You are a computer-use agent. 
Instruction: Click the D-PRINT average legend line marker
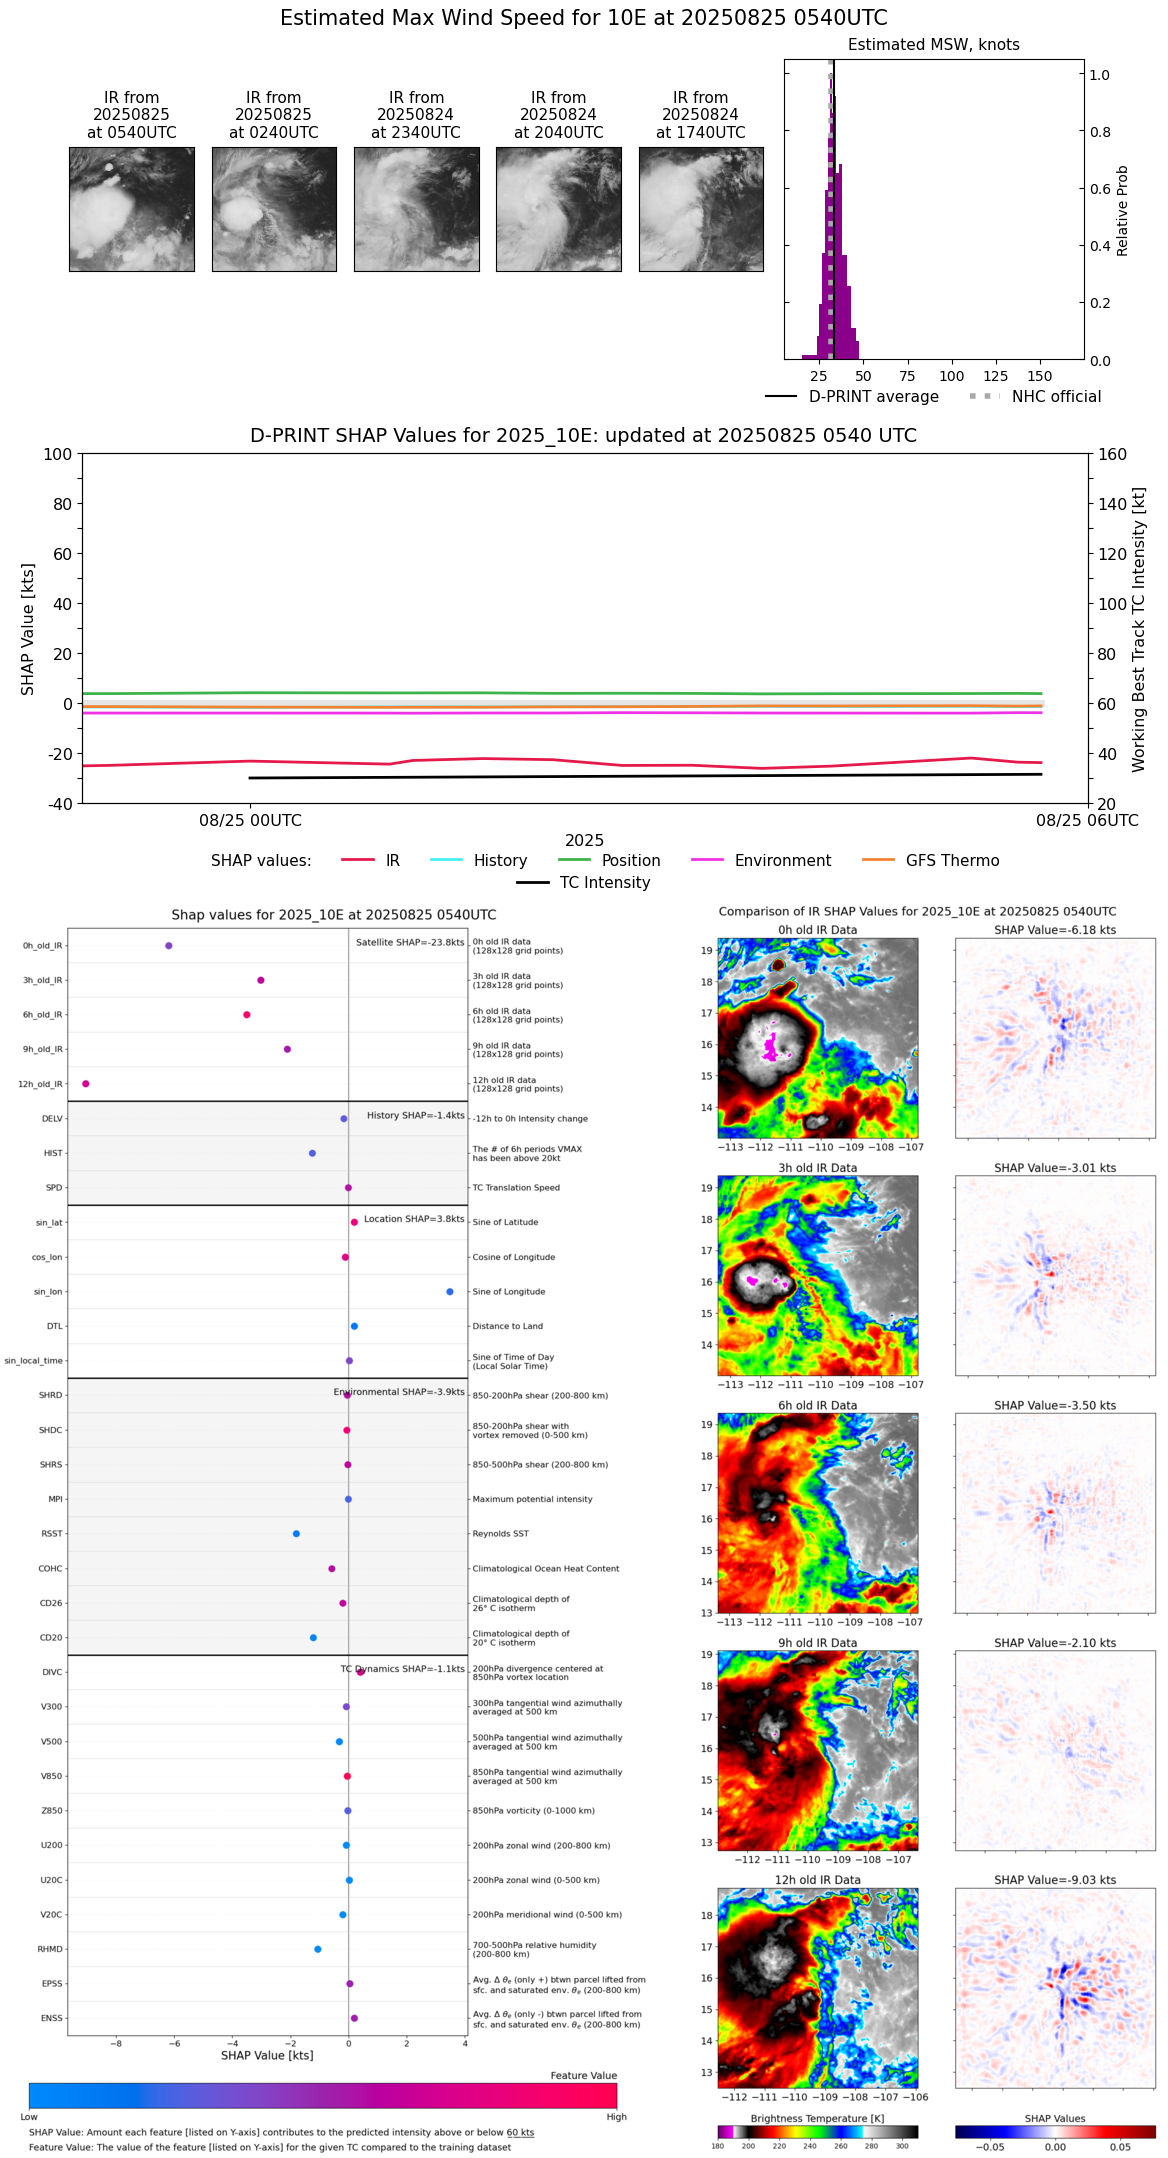[x=781, y=397]
